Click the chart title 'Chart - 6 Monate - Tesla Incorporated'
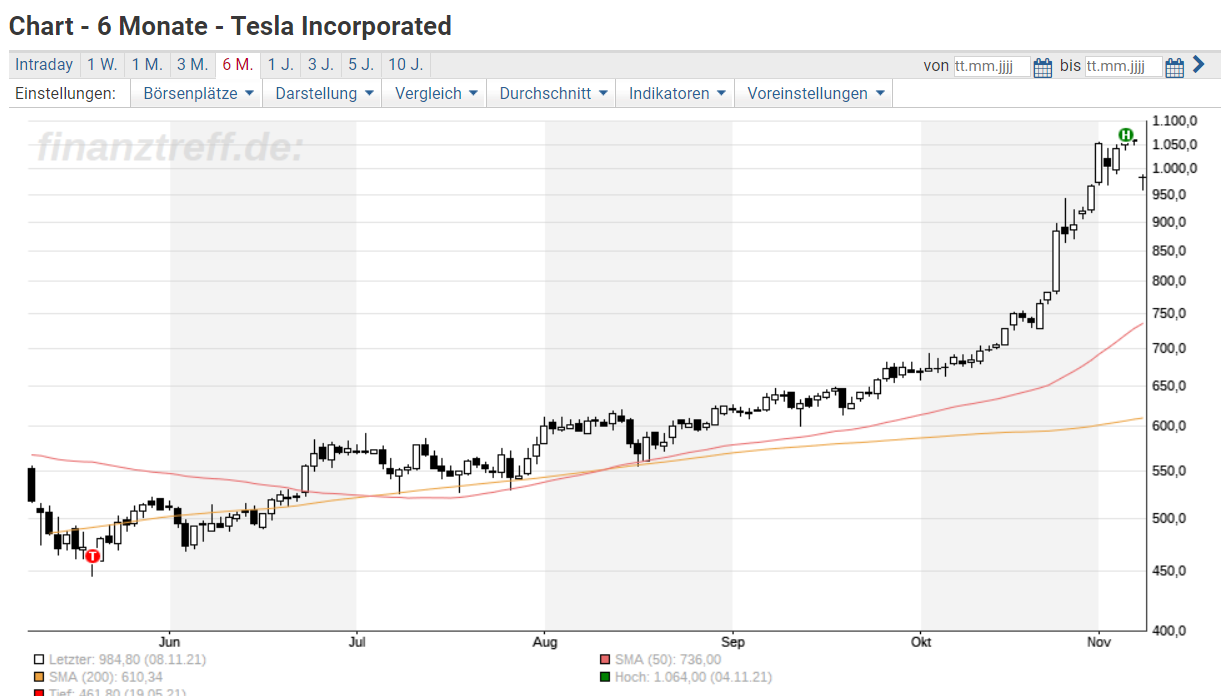 coord(230,26)
